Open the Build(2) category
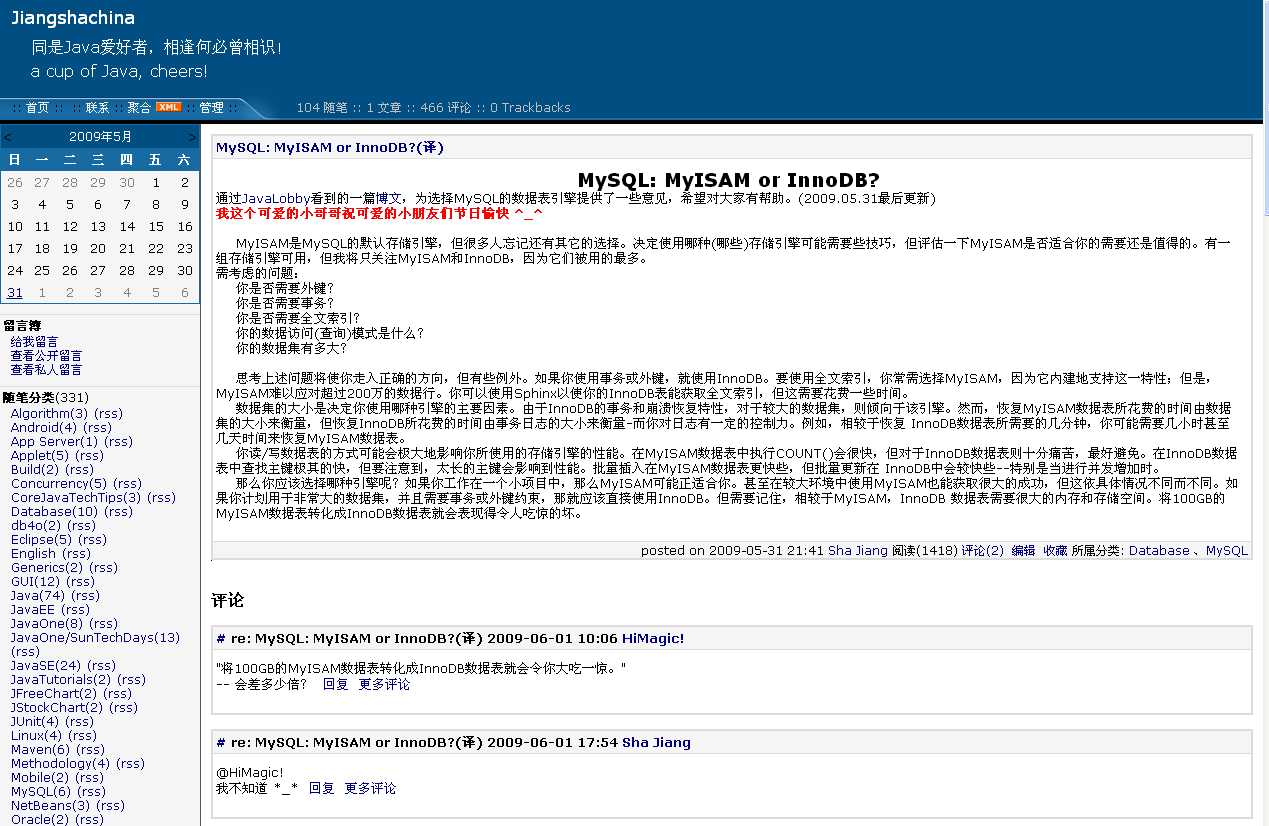Screen dimensions: 1269x826 tap(37, 469)
